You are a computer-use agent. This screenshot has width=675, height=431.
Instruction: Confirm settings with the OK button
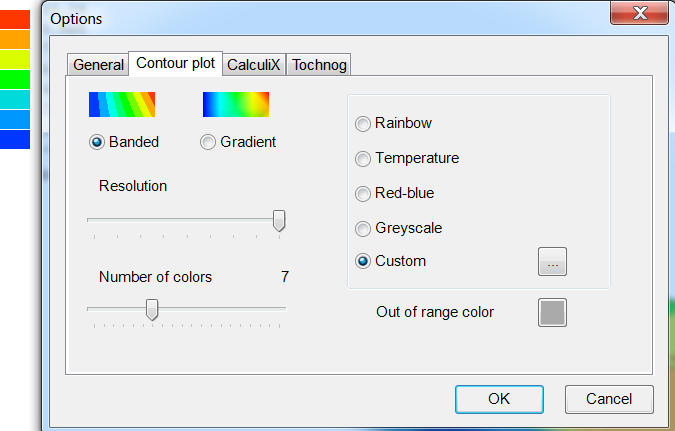[499, 399]
